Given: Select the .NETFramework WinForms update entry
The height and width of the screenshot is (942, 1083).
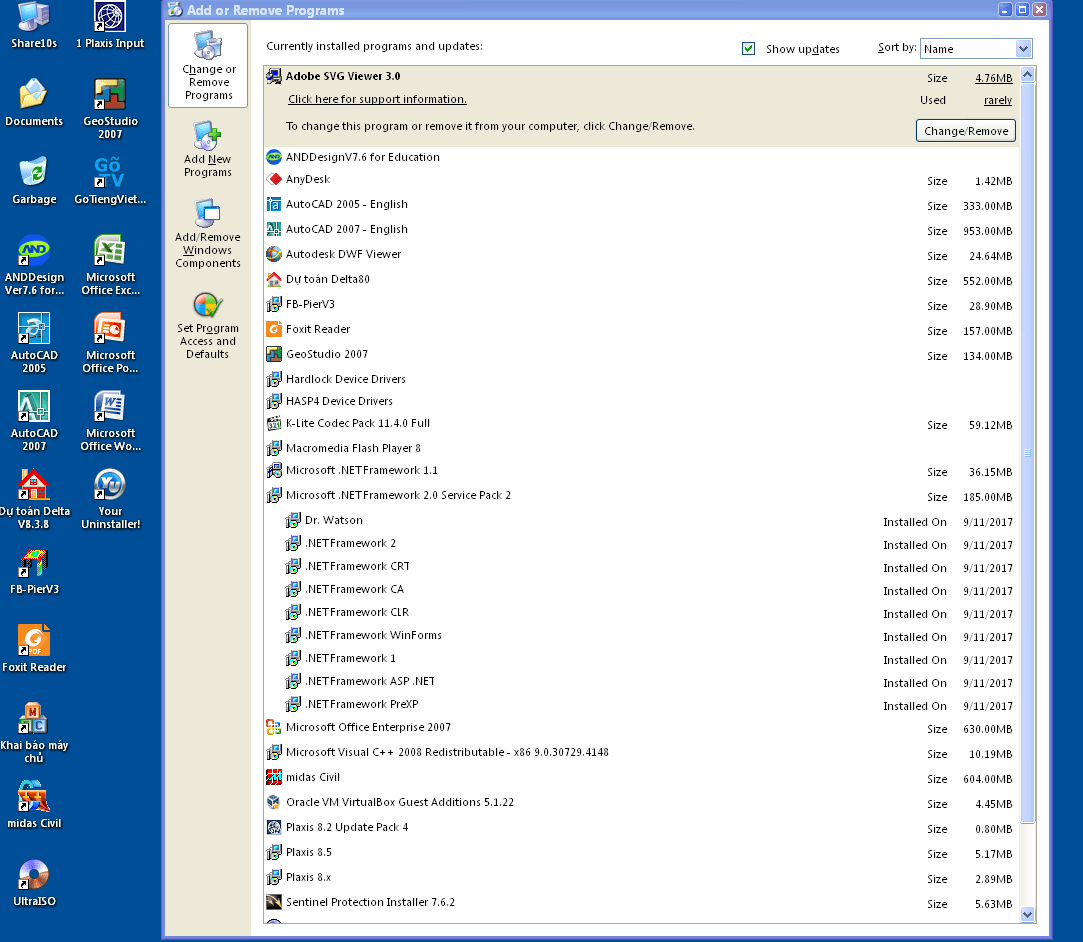Looking at the screenshot, I should pyautogui.click(x=372, y=635).
